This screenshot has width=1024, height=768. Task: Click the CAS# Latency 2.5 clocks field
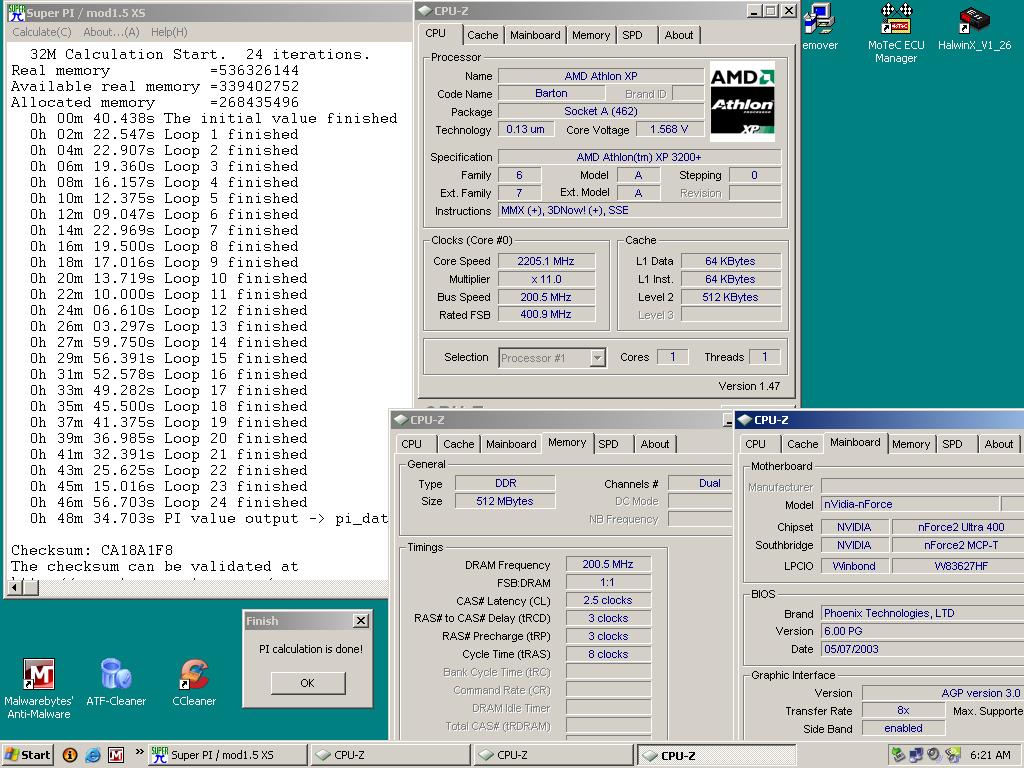(x=608, y=600)
